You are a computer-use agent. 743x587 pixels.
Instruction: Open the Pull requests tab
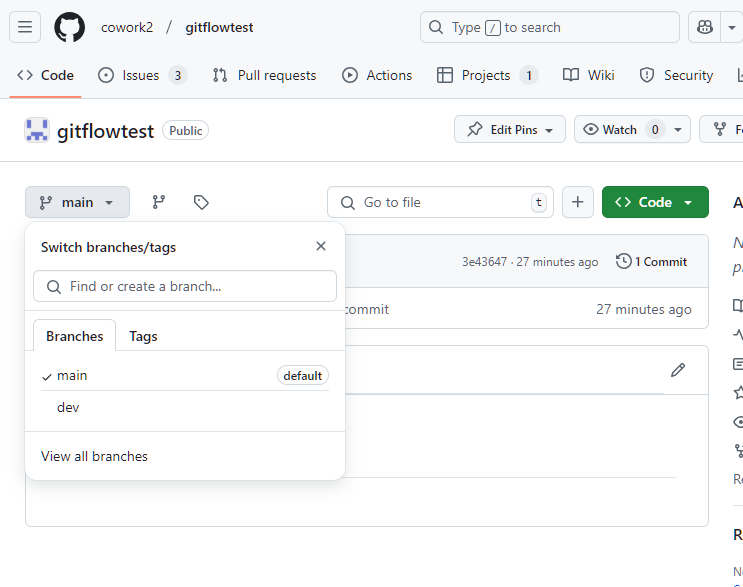264,75
